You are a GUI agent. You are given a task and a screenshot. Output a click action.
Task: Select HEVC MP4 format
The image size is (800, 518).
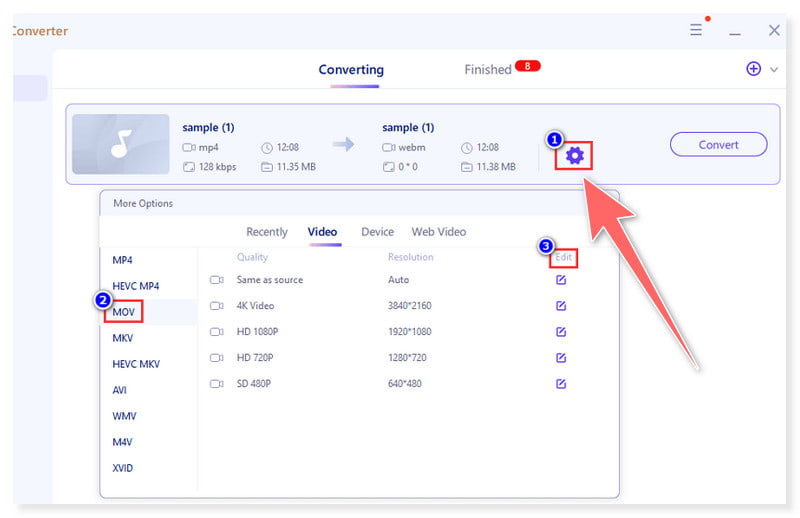click(x=136, y=286)
